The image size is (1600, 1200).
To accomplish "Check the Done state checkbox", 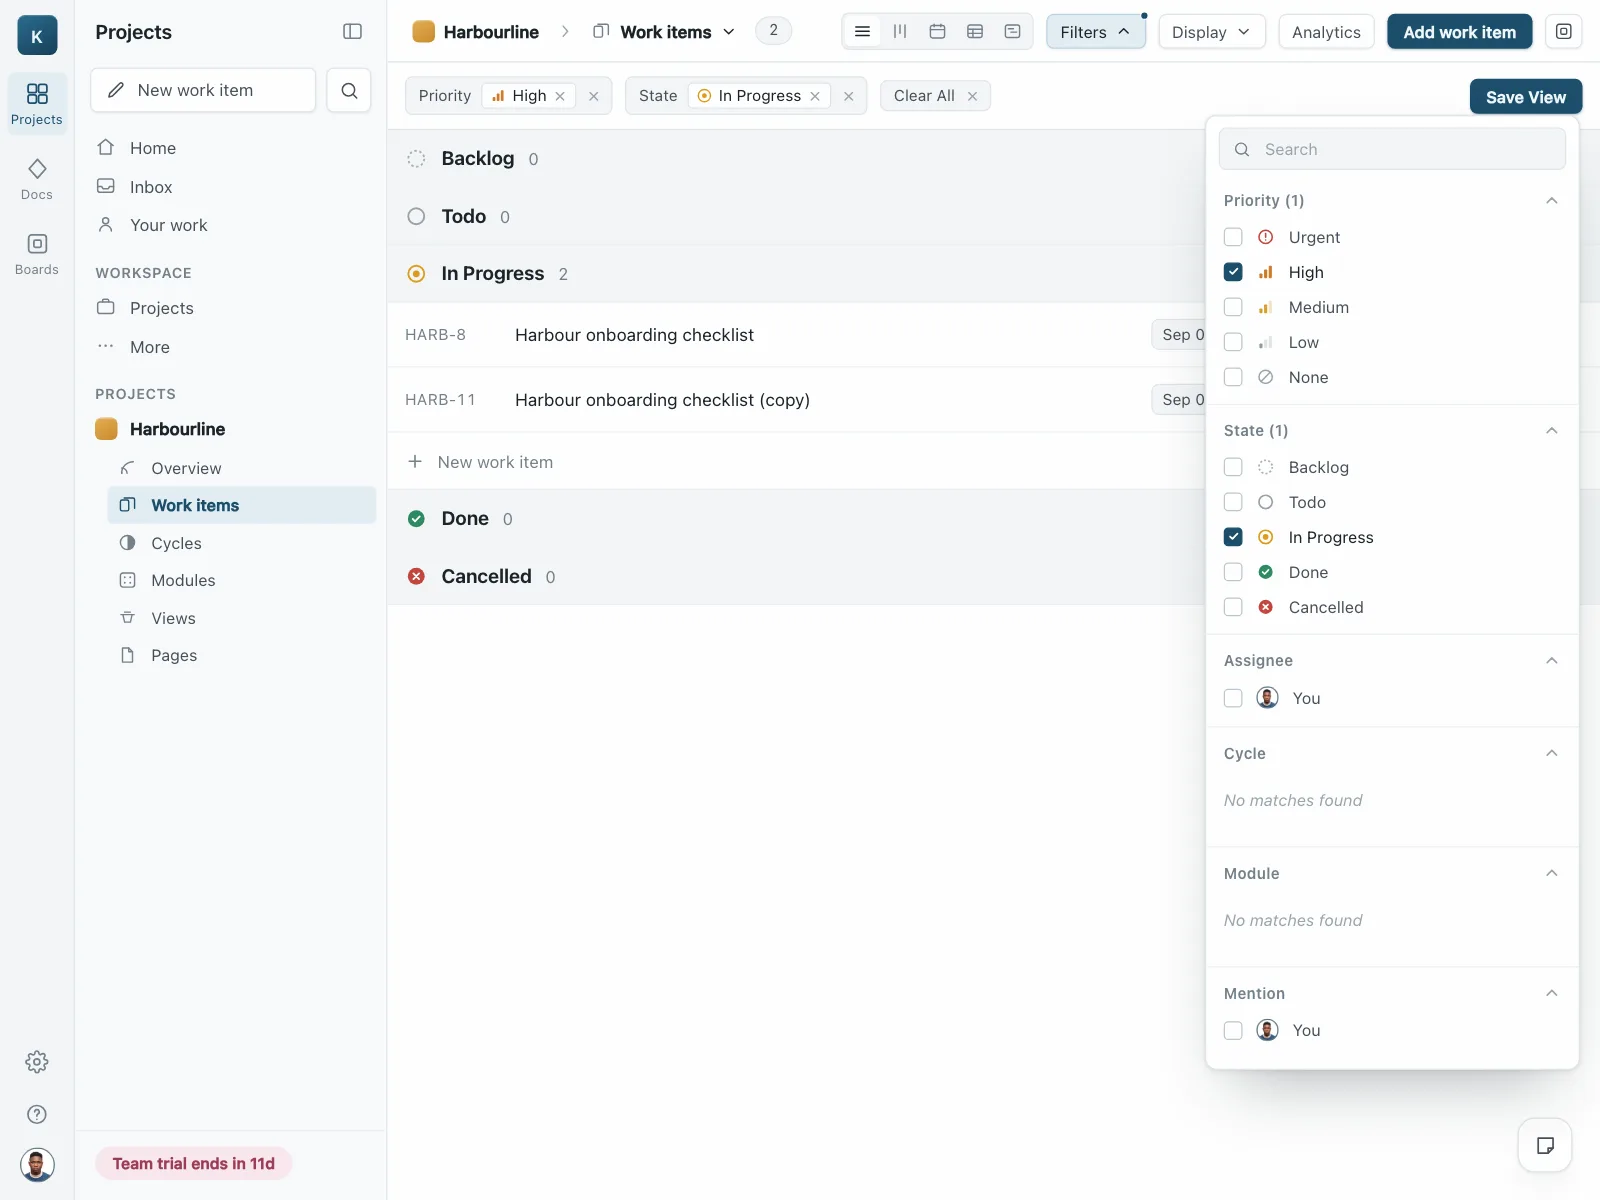I will [x=1233, y=572].
